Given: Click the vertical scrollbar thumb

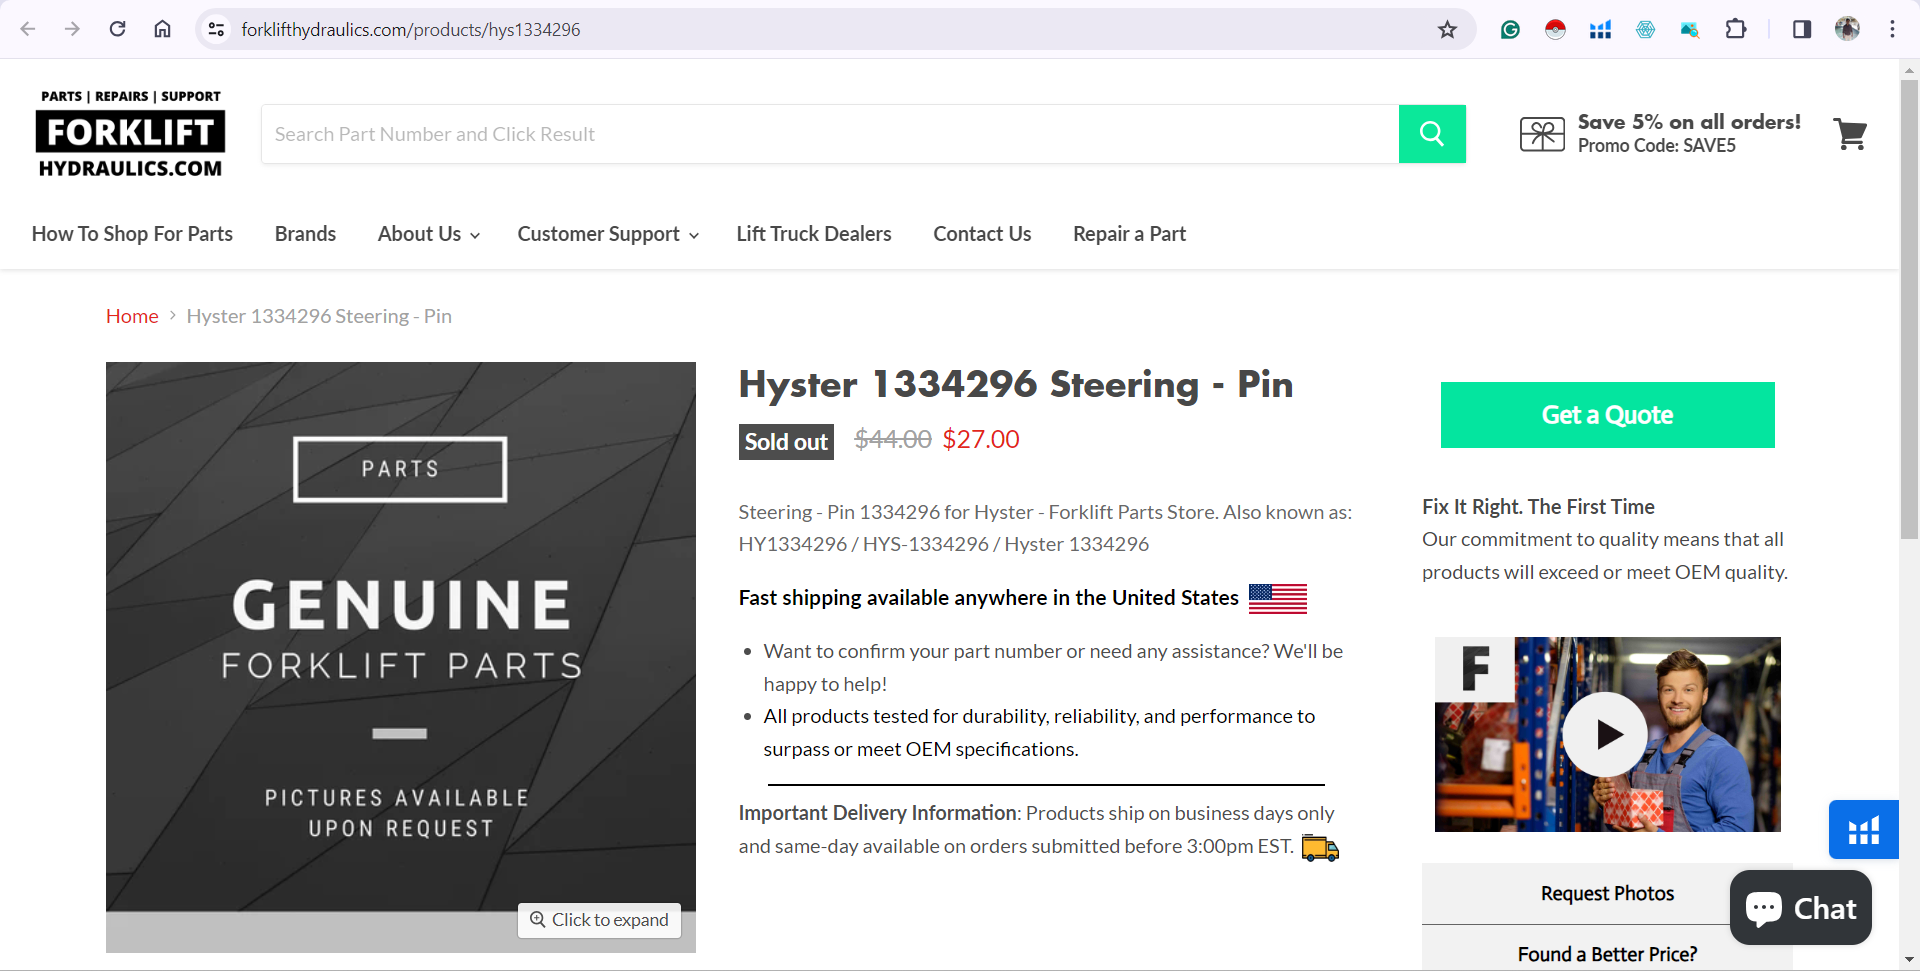Looking at the screenshot, I should [x=1909, y=310].
